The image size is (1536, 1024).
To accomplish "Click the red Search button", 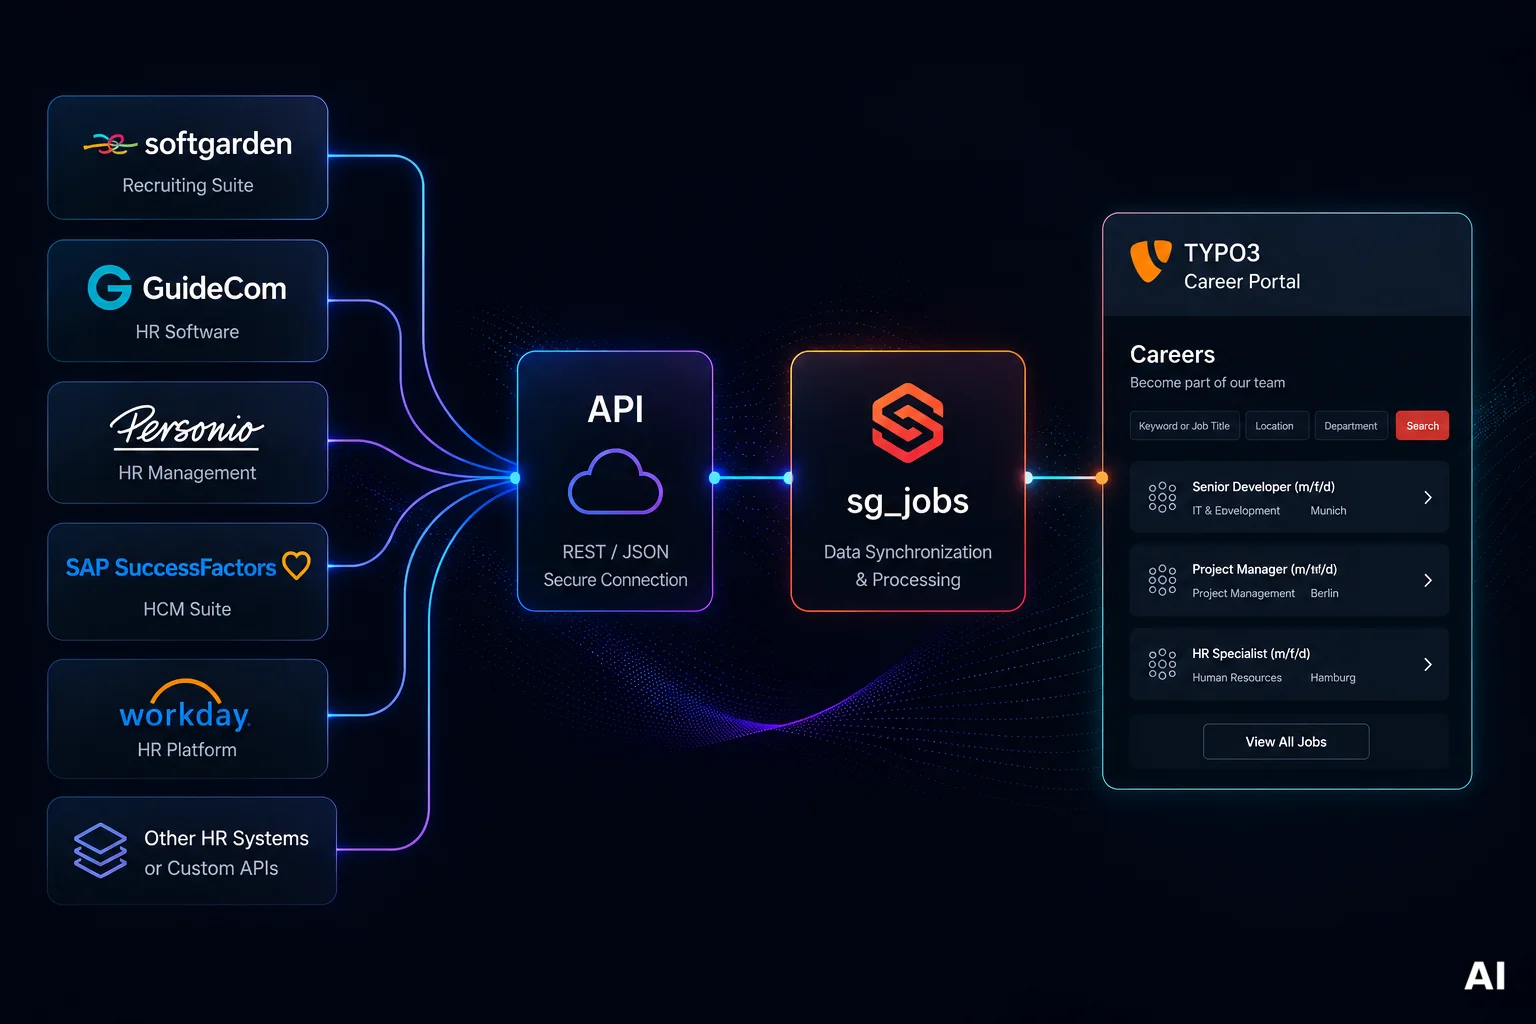I will point(1422,426).
